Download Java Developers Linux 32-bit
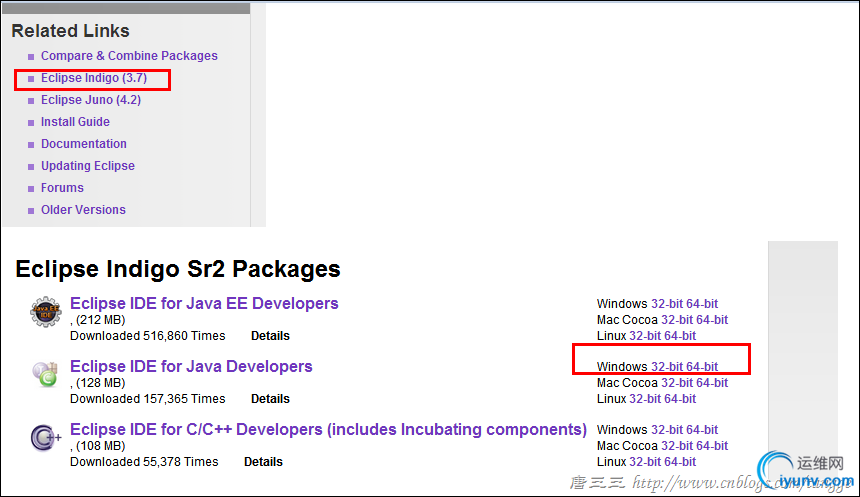Image resolution: width=860 pixels, height=497 pixels. click(x=645, y=399)
